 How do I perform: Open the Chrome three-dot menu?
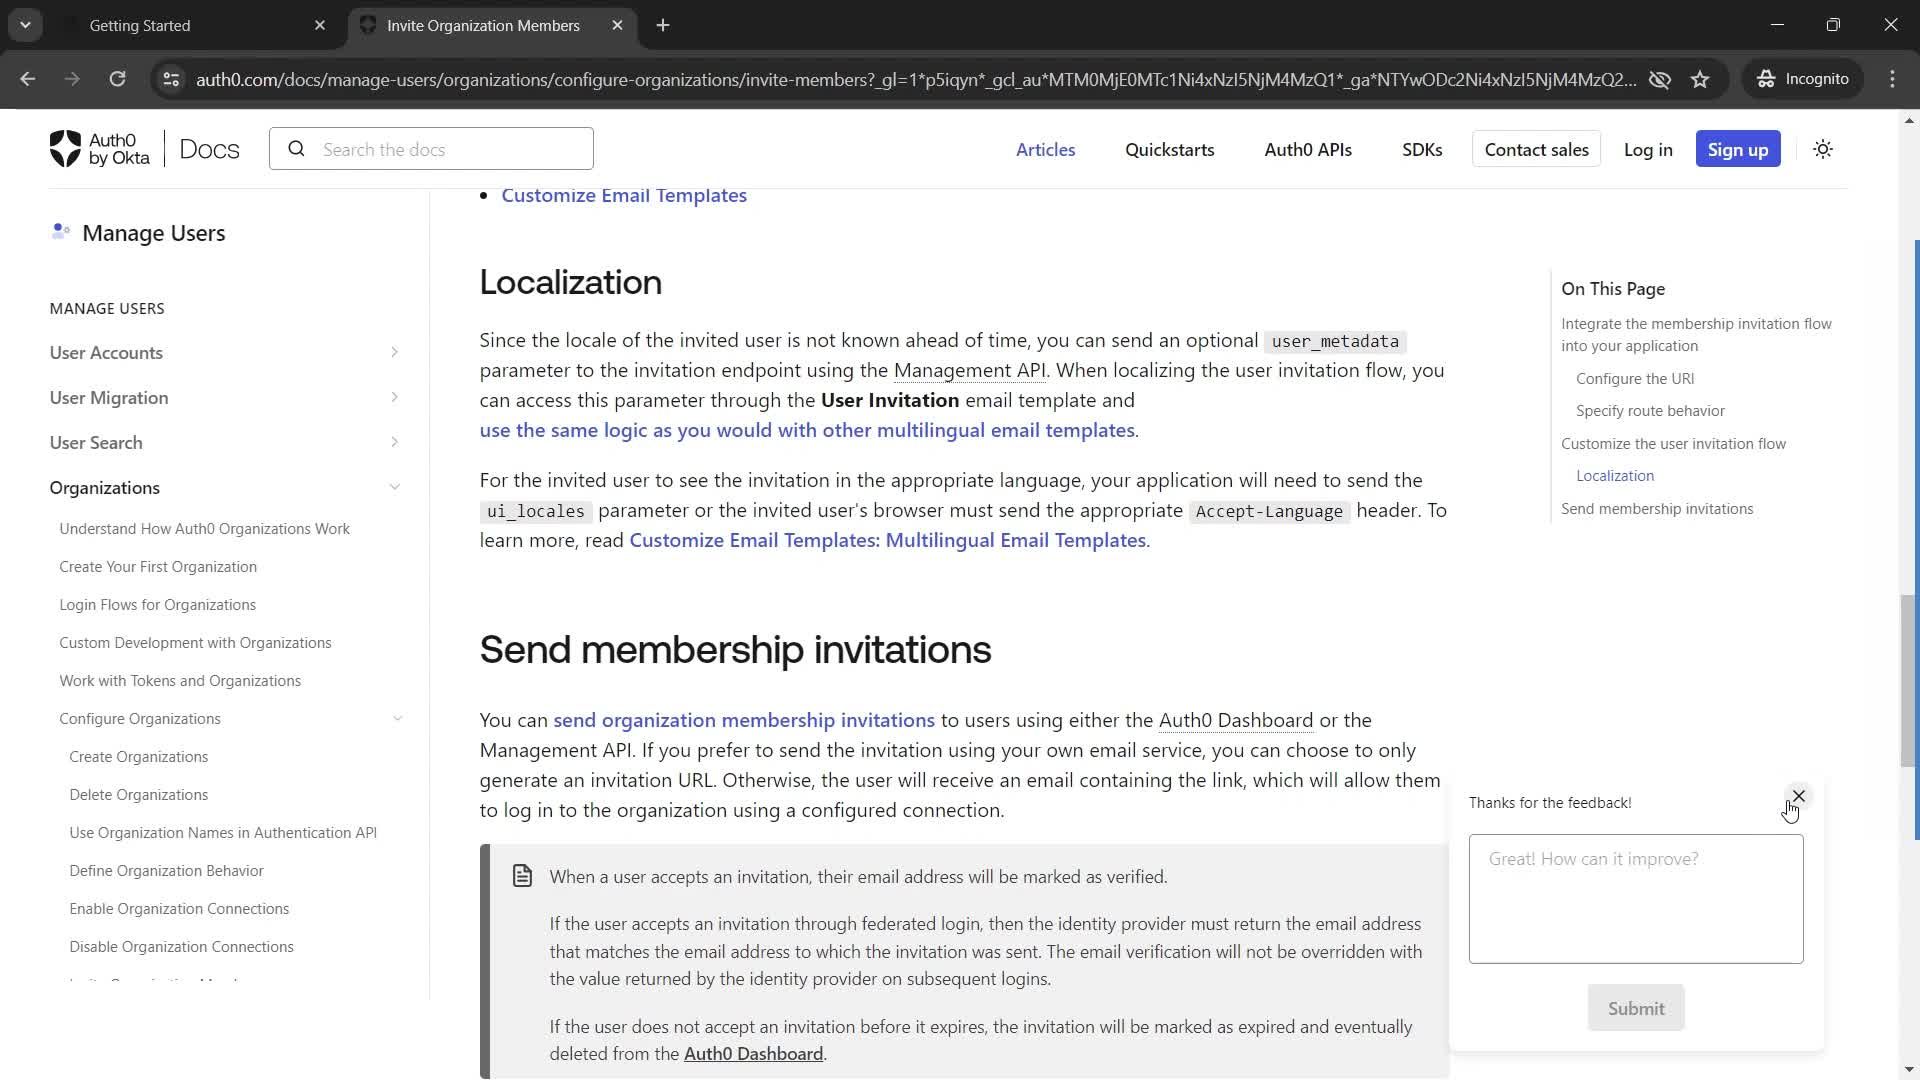pos(1892,79)
